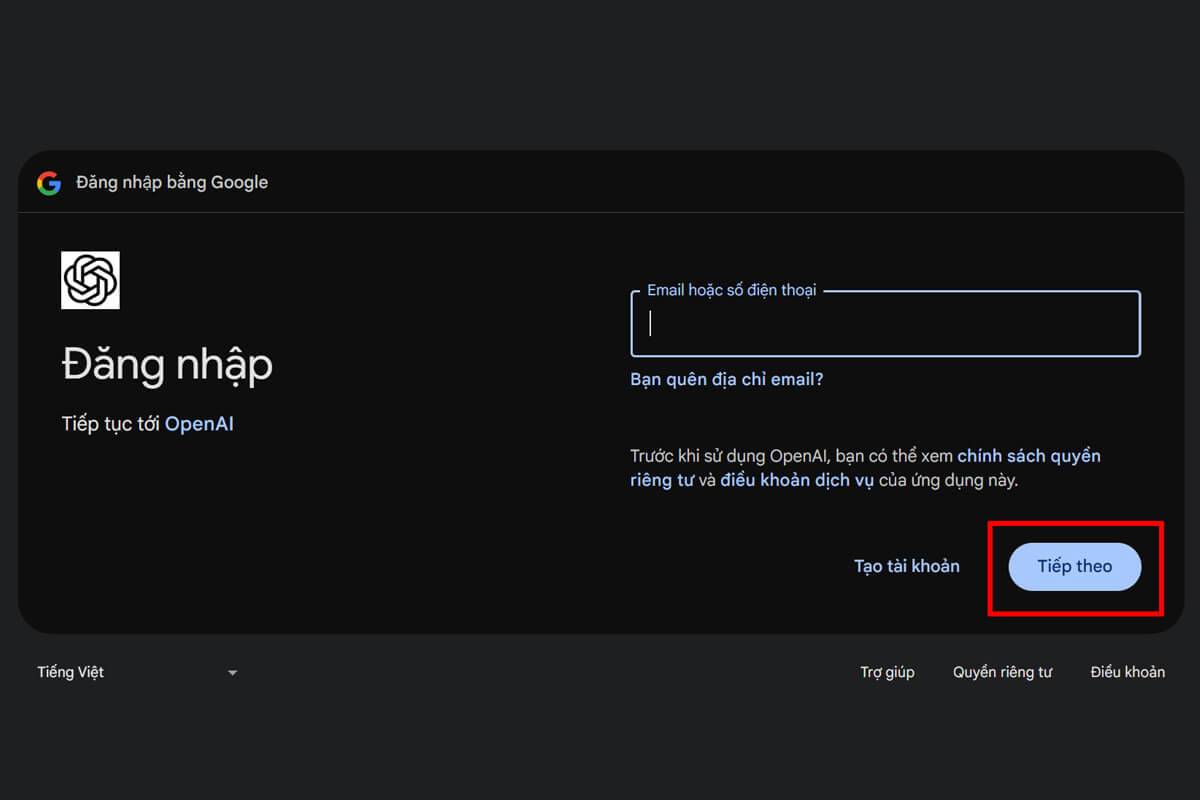Focus the Email hoặc số điện thoại field
This screenshot has height=800, width=1200.
pyautogui.click(x=885, y=324)
